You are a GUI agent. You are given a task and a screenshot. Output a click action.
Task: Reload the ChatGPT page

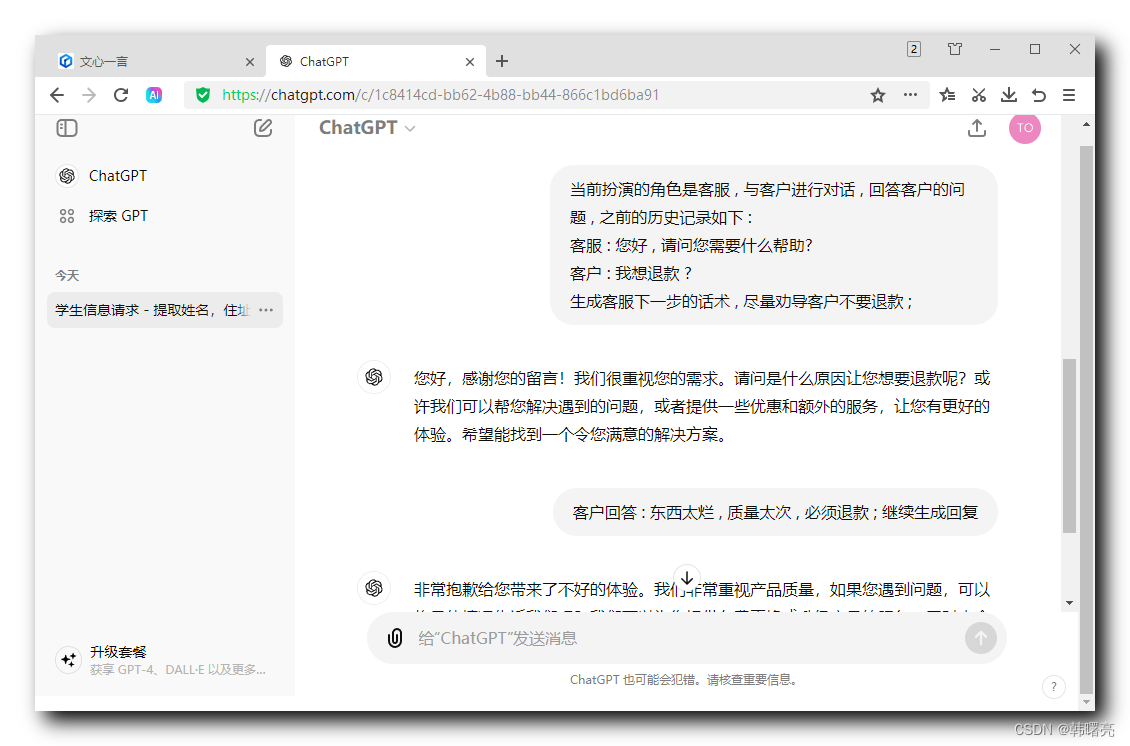coord(121,95)
